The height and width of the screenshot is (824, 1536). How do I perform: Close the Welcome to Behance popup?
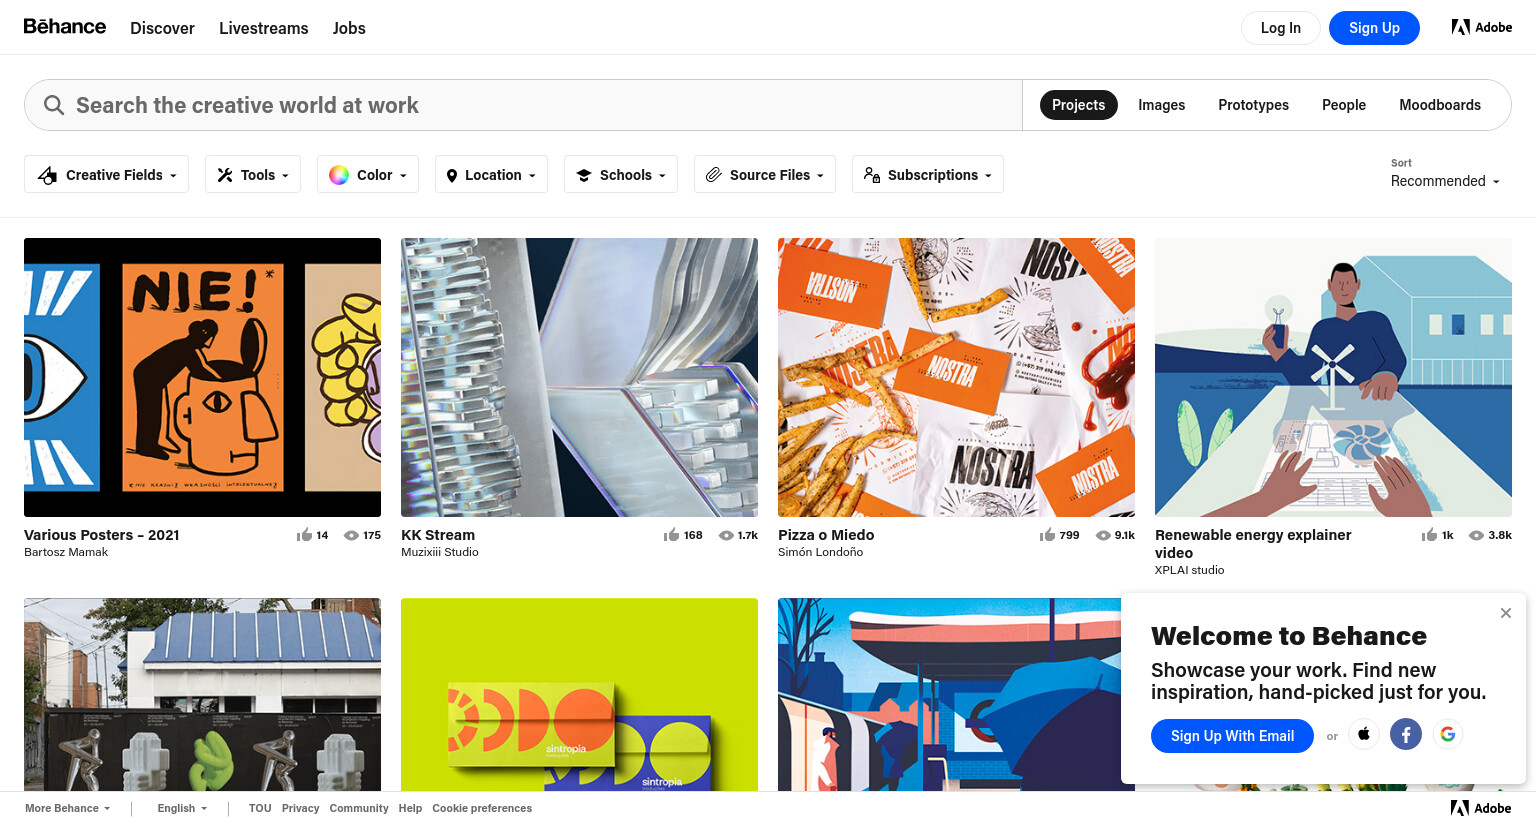1505,613
